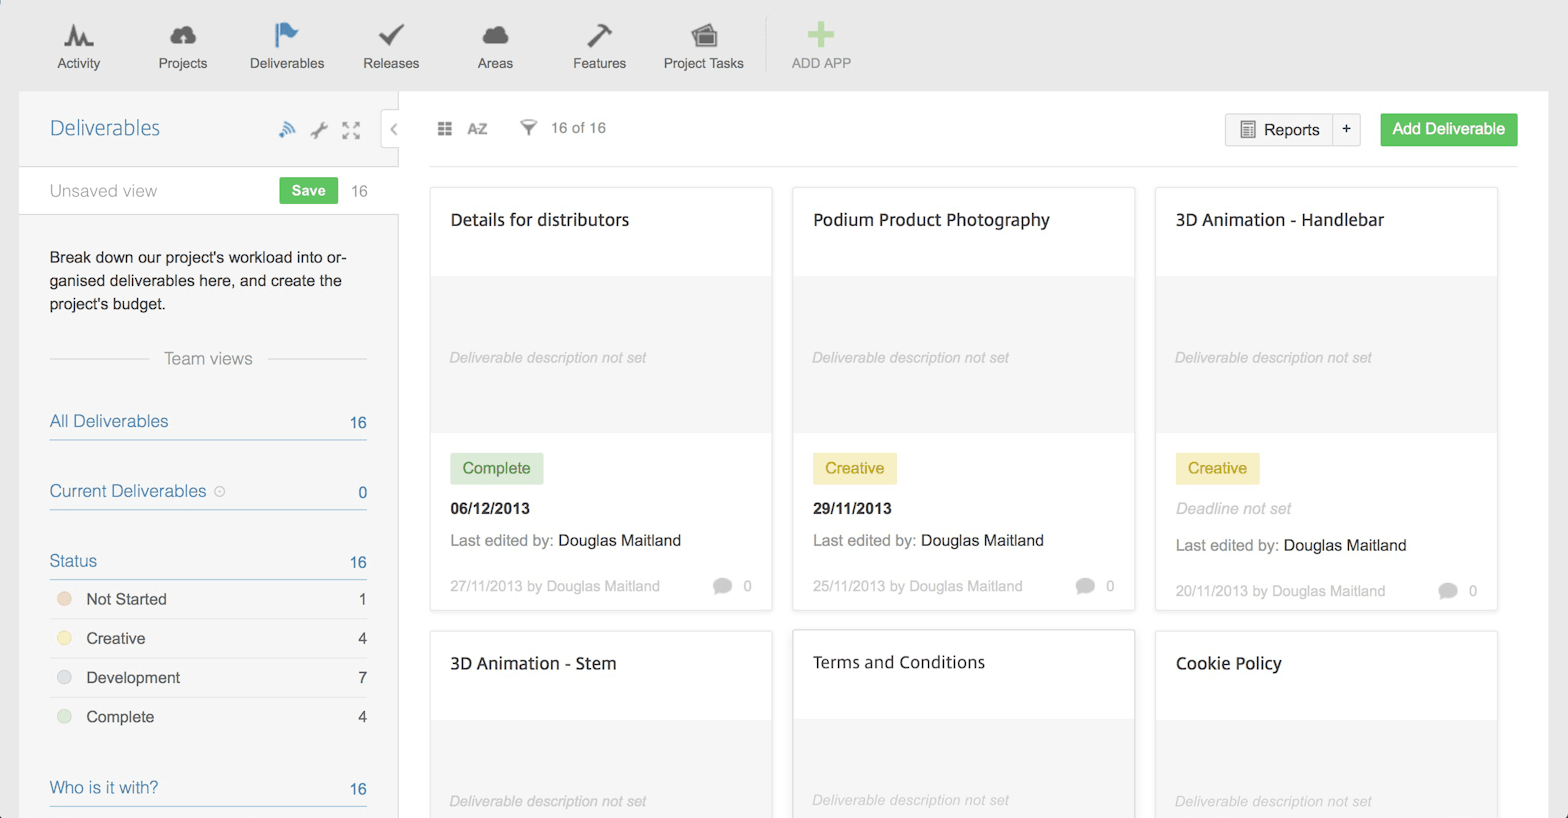
Task: Filter by Complete status
Action: (120, 717)
